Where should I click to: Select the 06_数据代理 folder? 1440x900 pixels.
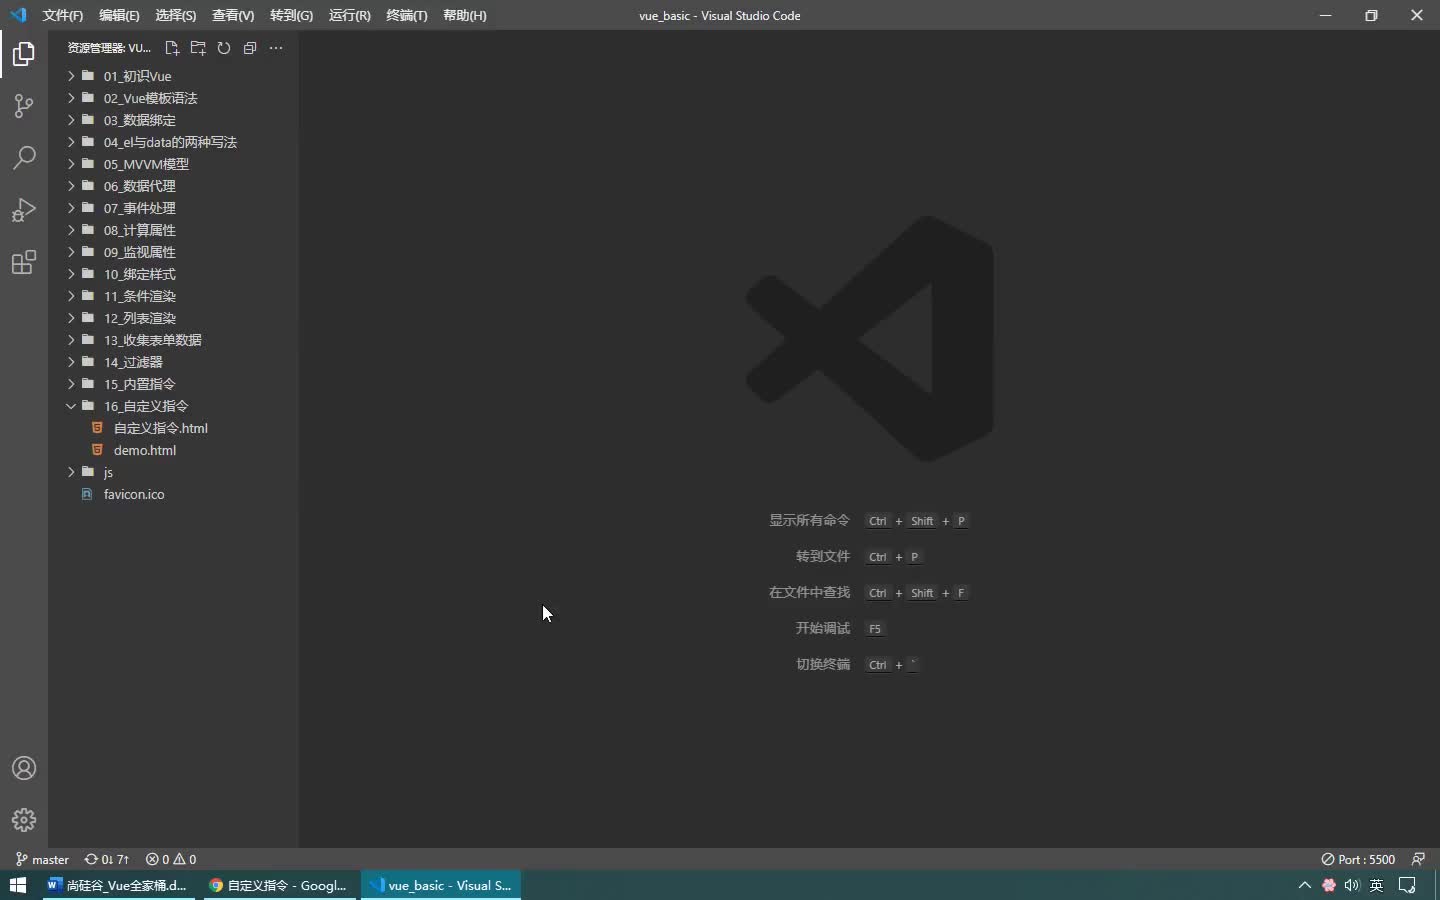[x=174, y=186]
